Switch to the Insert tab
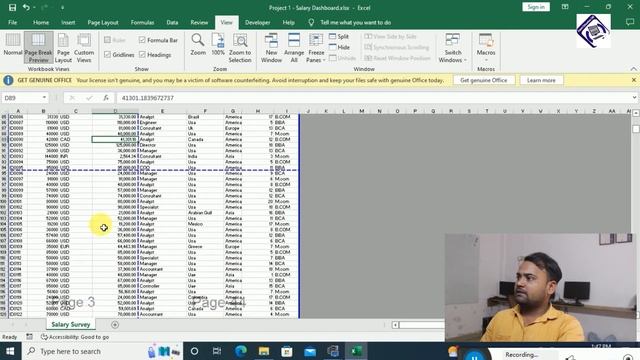 [x=68, y=22]
